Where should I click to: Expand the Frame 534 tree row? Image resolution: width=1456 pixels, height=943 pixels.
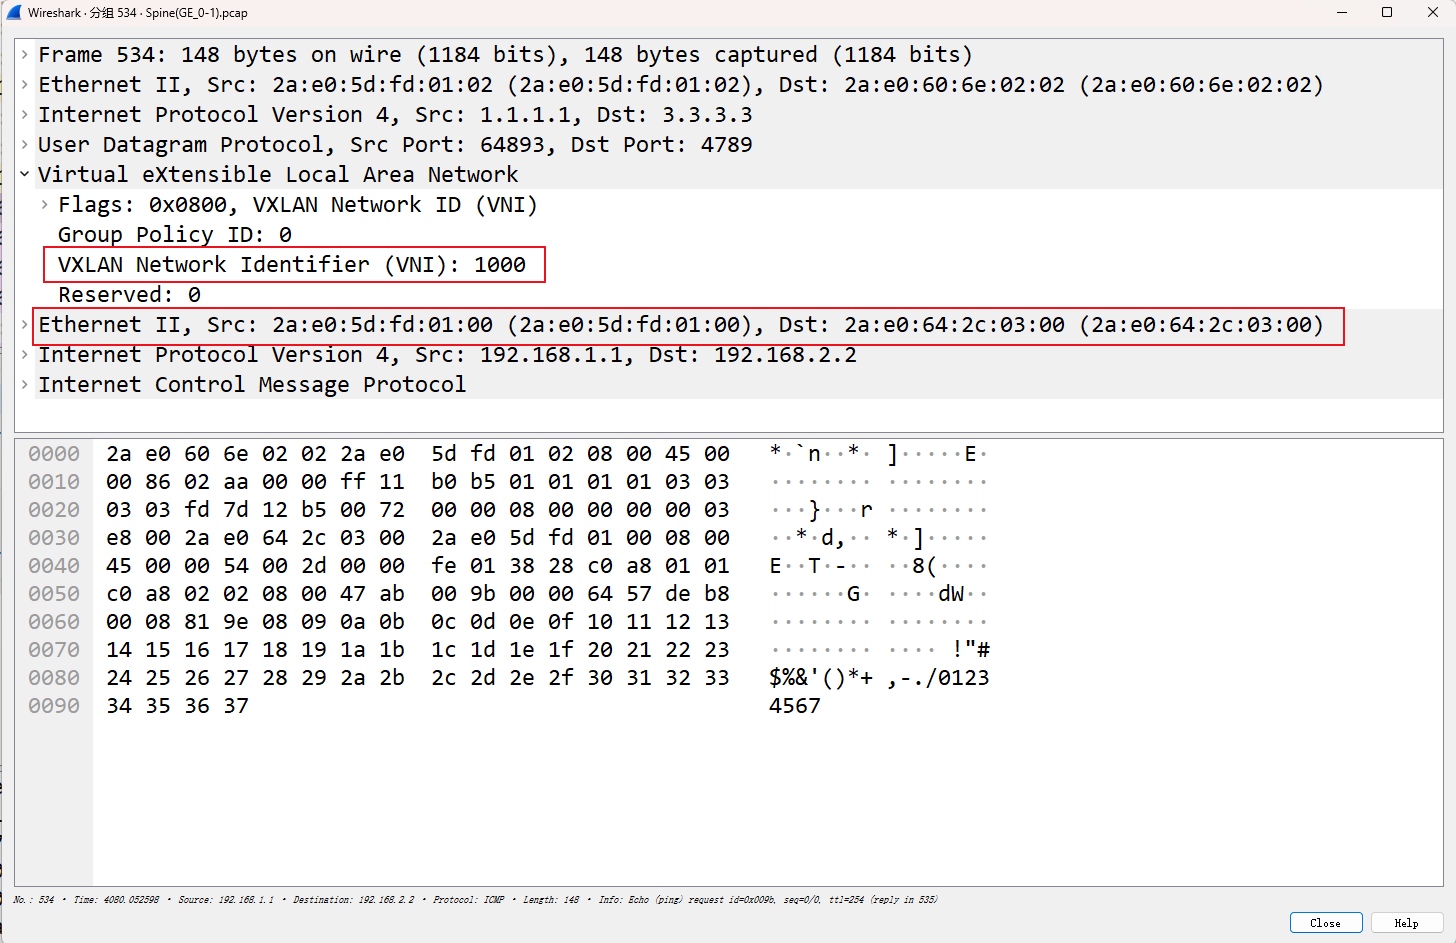coord(24,54)
